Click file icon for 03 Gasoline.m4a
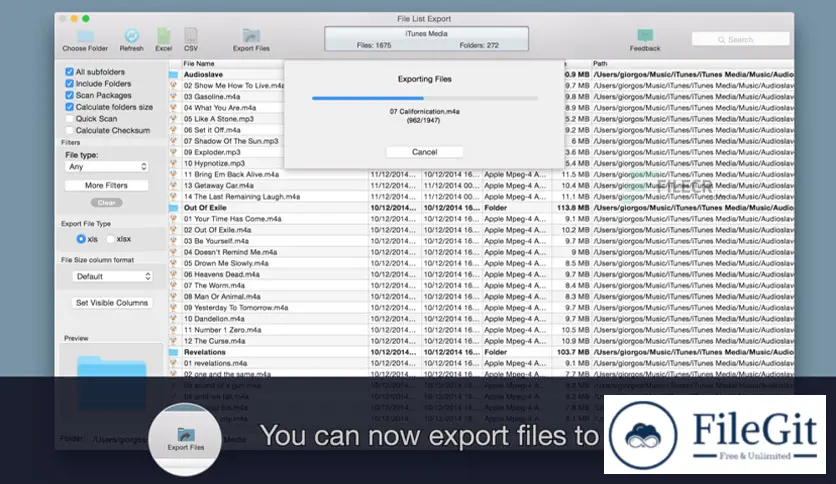This screenshot has width=836, height=484. click(174, 96)
